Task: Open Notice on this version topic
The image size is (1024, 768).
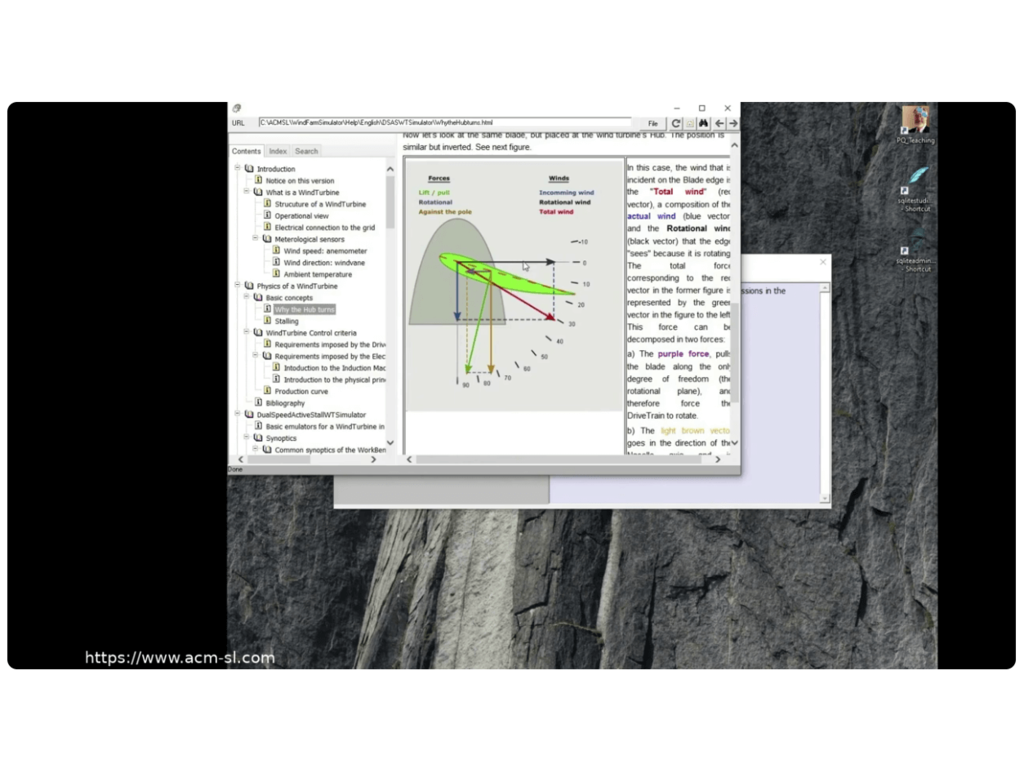Action: [300, 181]
